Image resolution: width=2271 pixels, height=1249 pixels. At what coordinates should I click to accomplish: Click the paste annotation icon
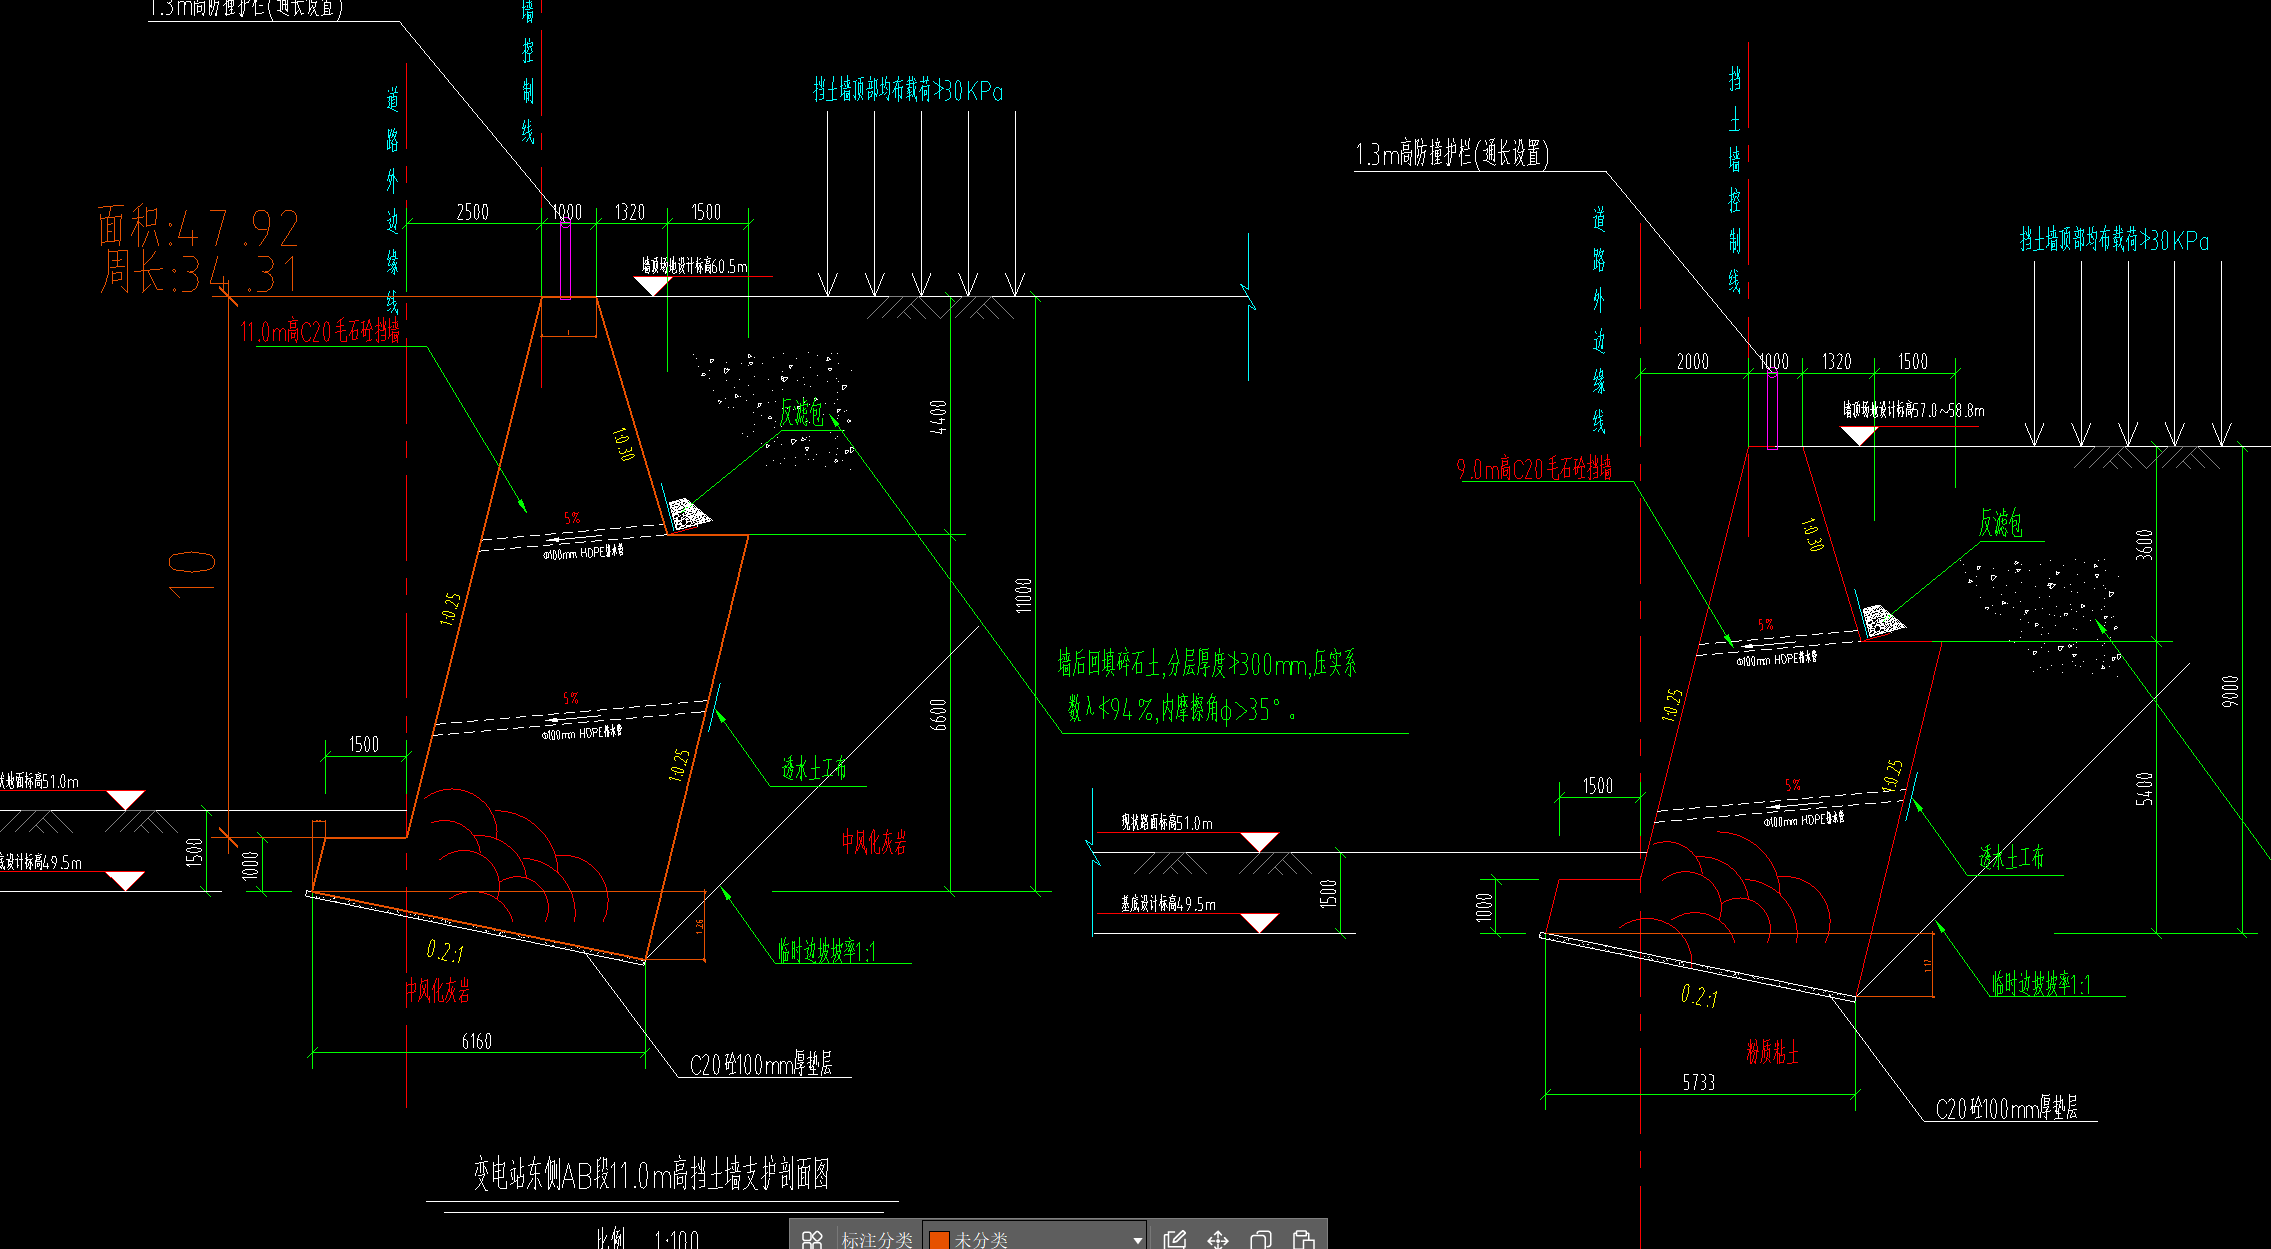coord(1304,1239)
